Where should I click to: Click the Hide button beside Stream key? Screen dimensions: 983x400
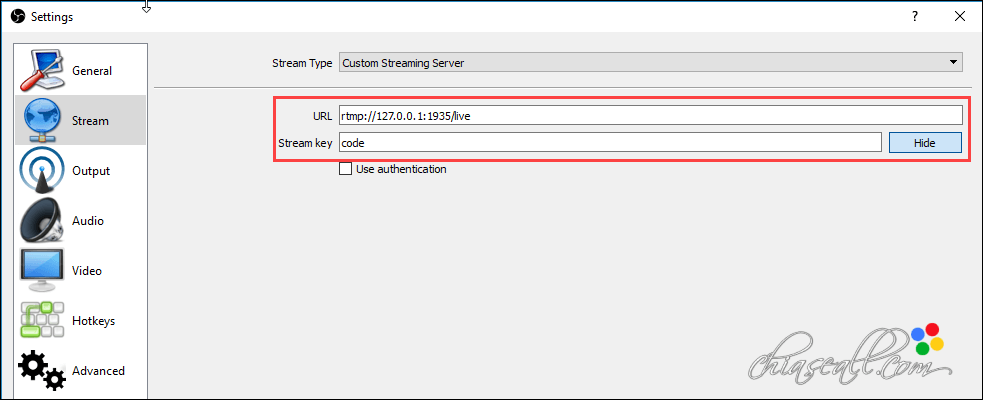pyautogui.click(x=925, y=143)
